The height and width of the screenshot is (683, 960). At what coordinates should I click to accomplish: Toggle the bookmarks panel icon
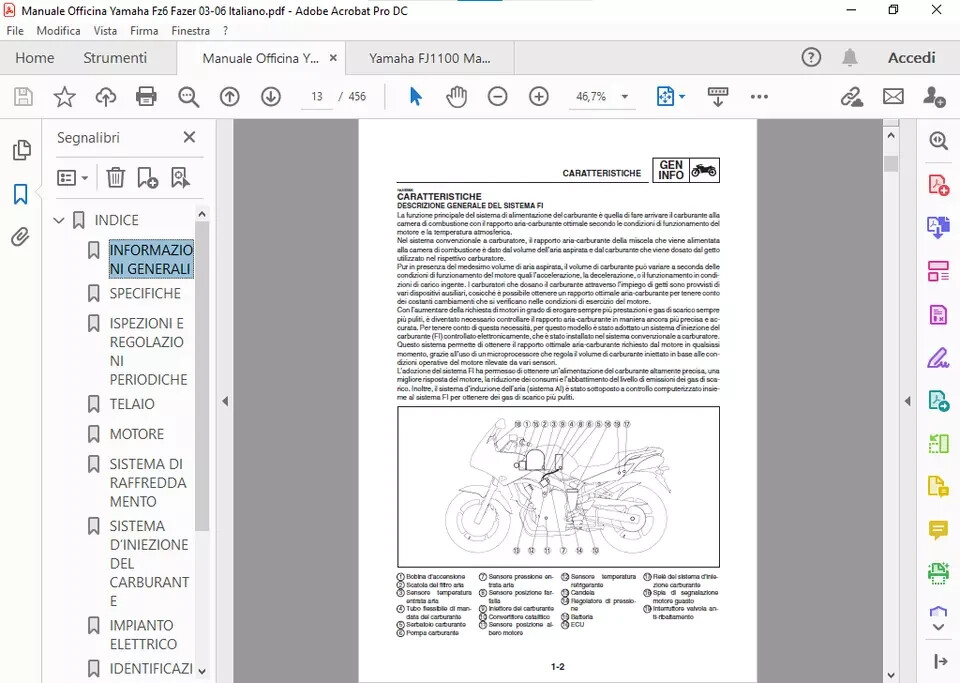coord(21,194)
